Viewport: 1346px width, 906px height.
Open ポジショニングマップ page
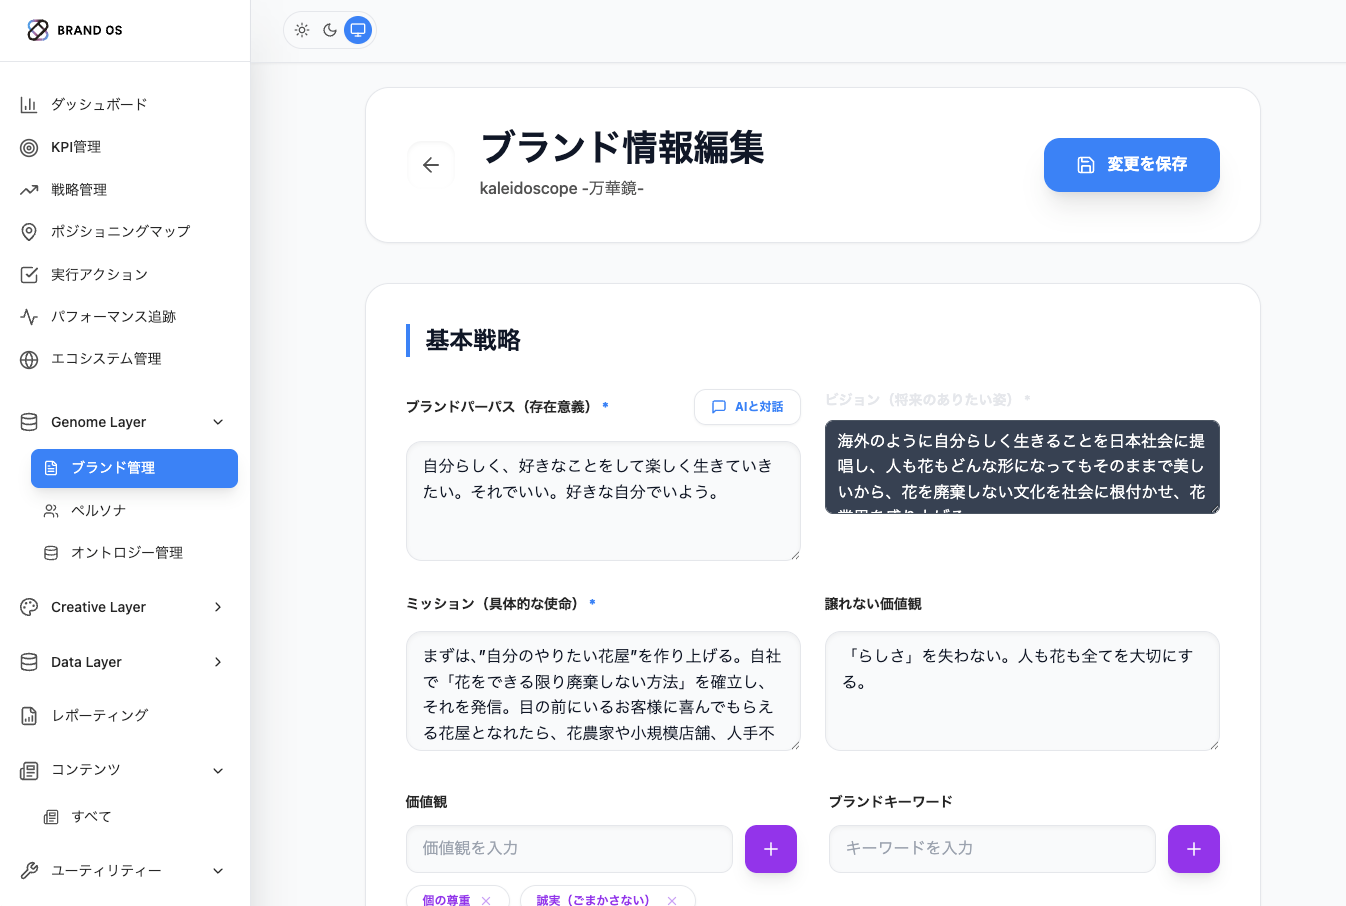120,231
